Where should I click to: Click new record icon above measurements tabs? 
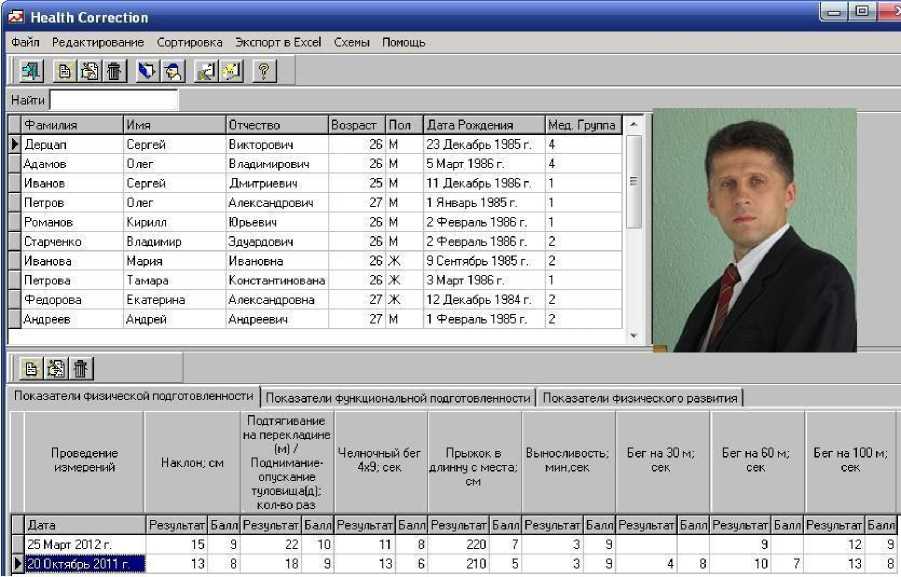tap(31, 369)
